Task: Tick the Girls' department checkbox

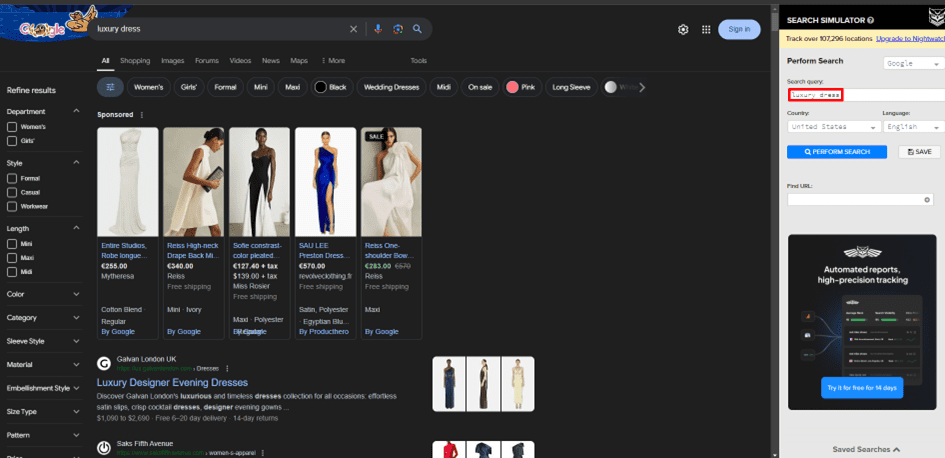Action: [x=11, y=141]
